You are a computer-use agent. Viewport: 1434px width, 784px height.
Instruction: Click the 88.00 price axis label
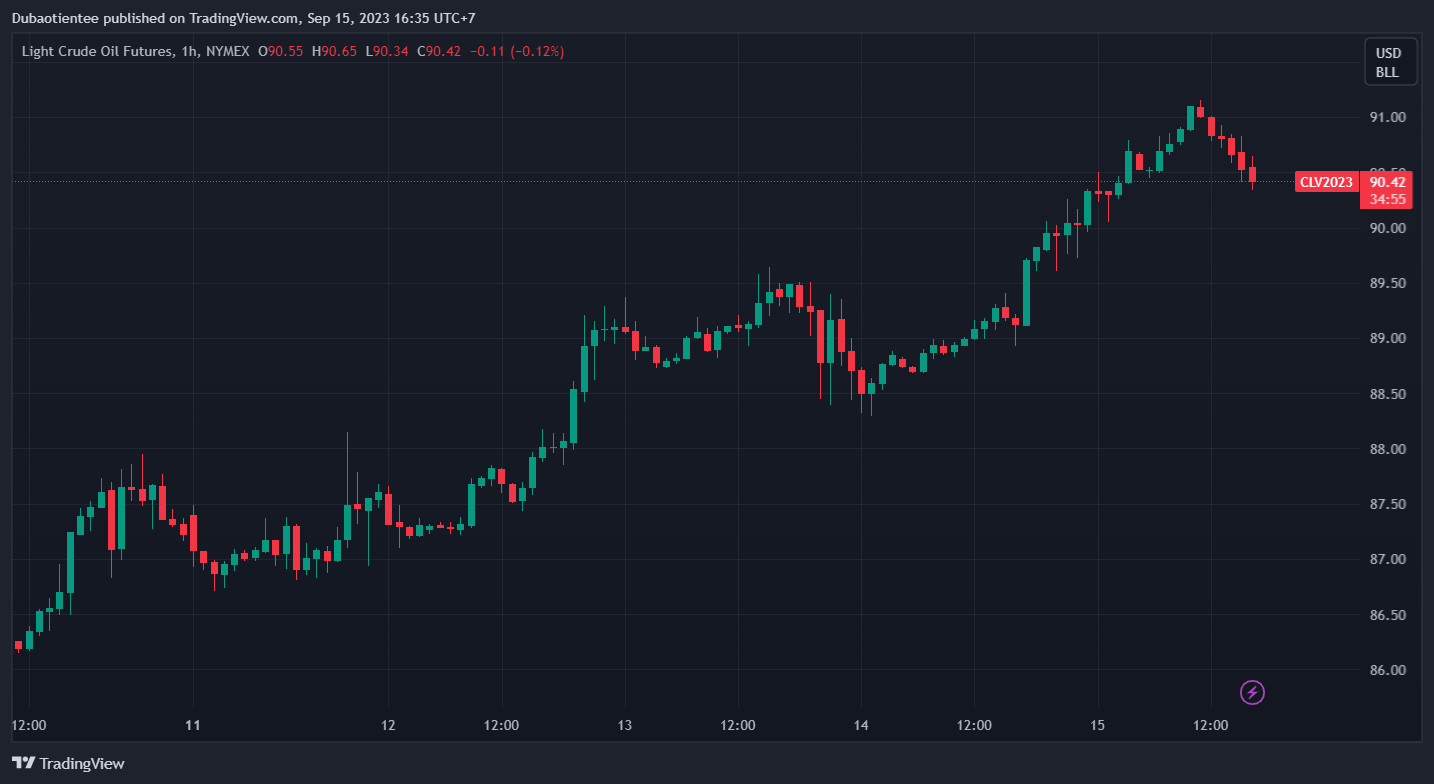pyautogui.click(x=1388, y=449)
